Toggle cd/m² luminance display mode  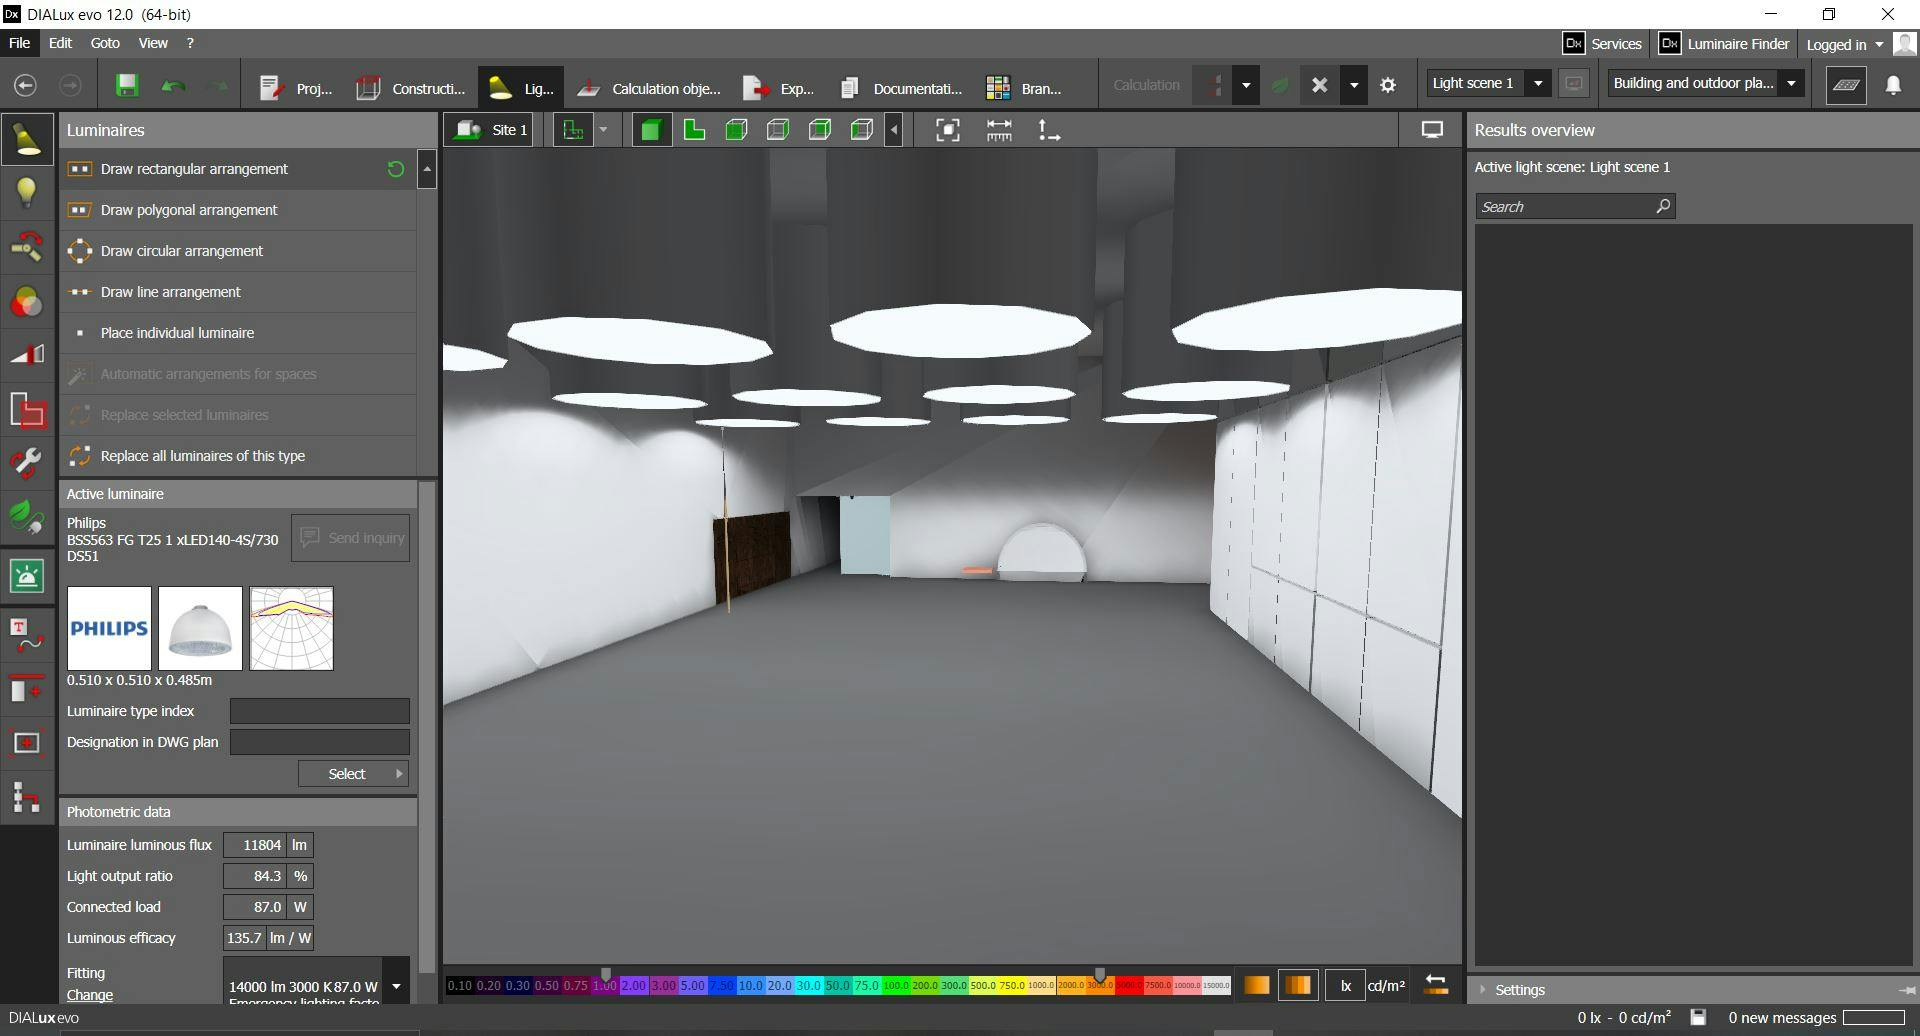[1385, 986]
